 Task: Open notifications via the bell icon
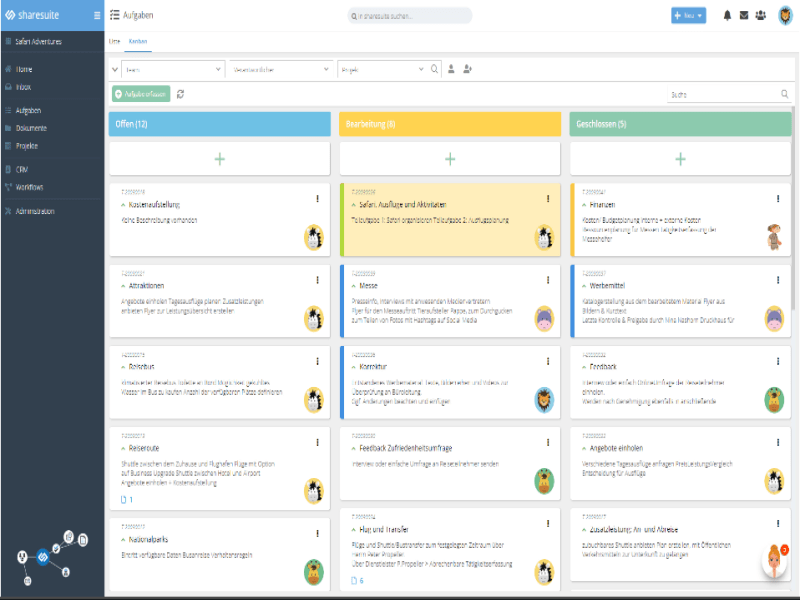(x=727, y=14)
